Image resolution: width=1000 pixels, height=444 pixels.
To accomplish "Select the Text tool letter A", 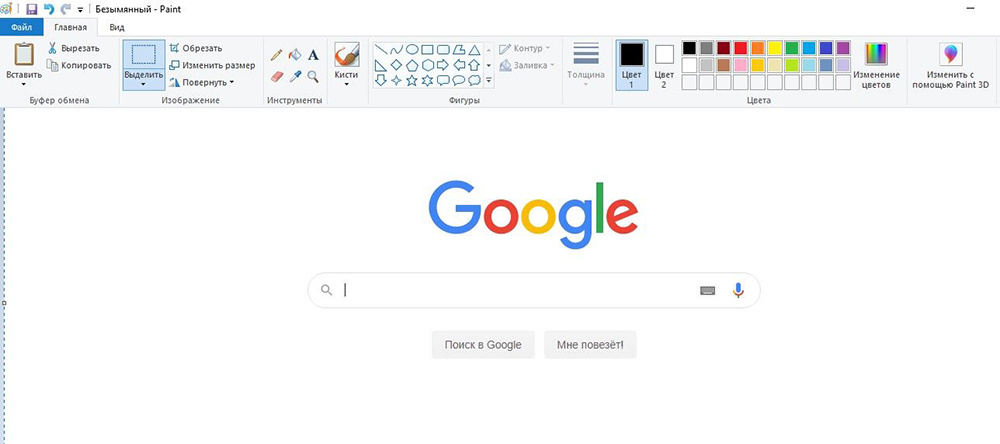I will [x=313, y=56].
